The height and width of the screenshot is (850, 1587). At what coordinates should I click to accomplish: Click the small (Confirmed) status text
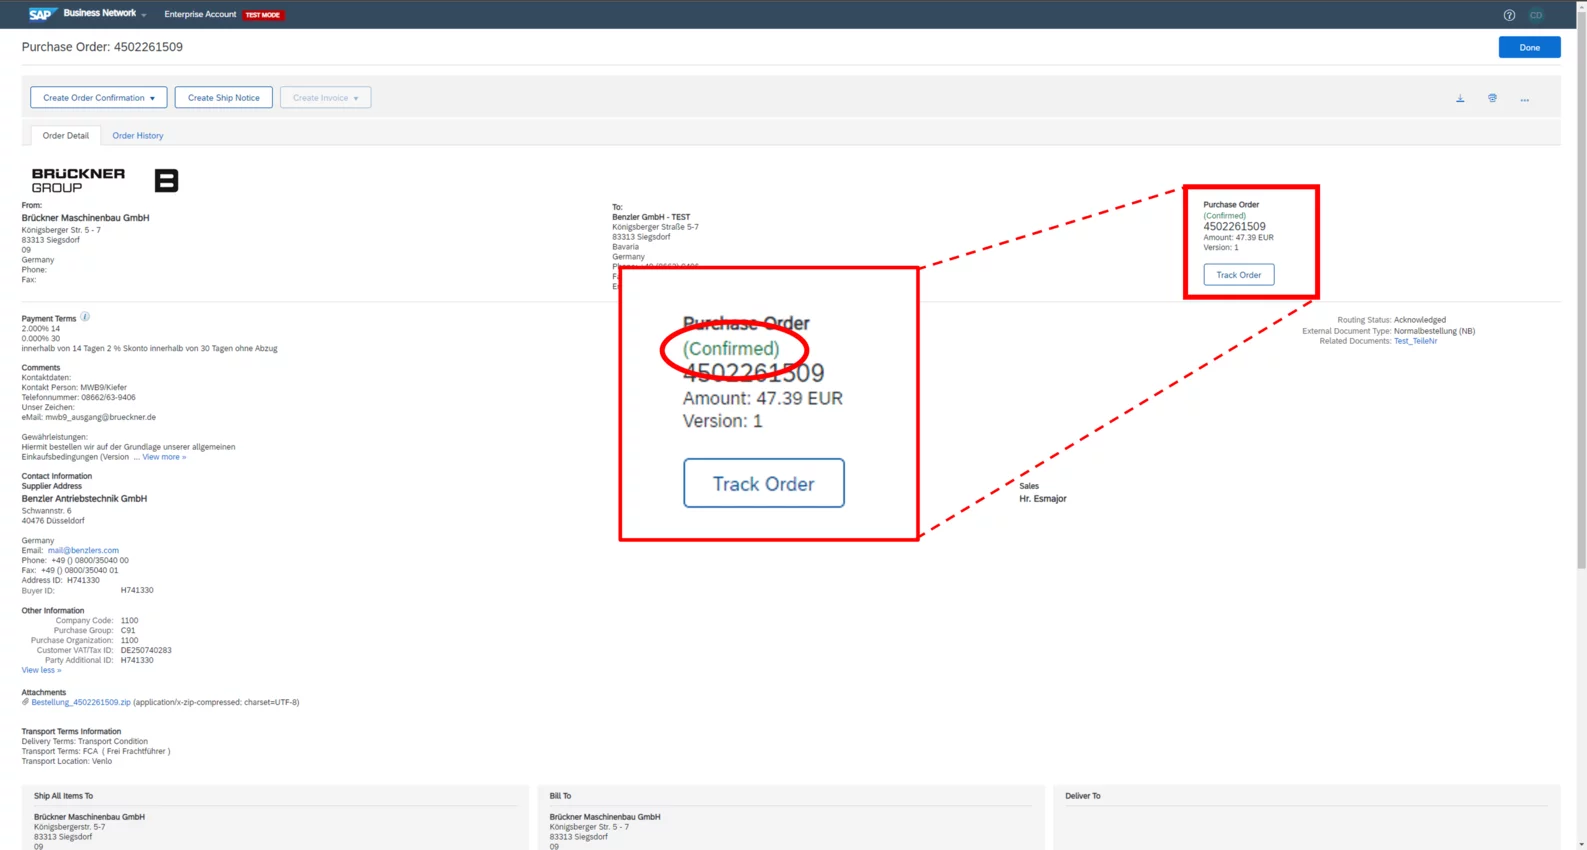pyautogui.click(x=1224, y=215)
